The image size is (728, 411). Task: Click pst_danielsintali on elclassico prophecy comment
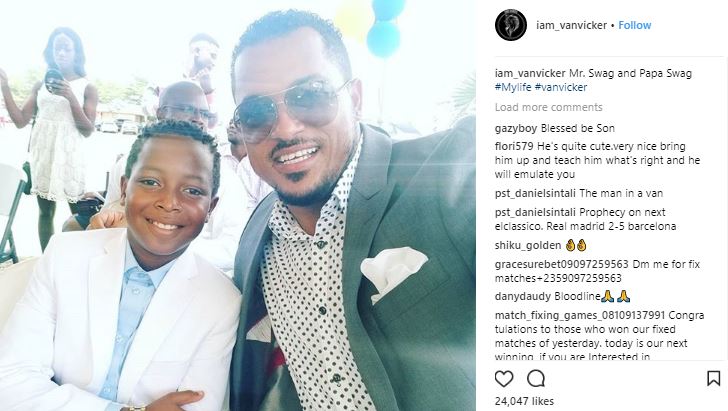535,213
